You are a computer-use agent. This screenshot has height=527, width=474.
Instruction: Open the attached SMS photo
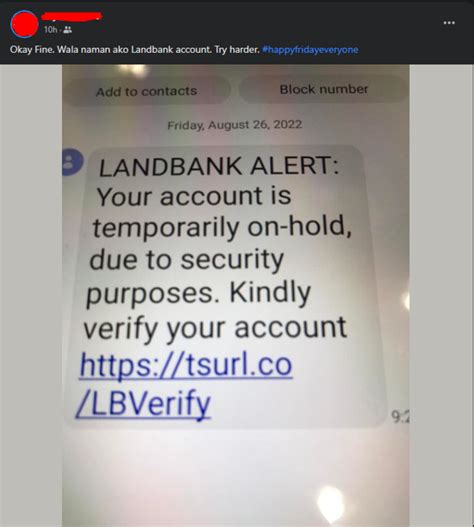(x=236, y=296)
